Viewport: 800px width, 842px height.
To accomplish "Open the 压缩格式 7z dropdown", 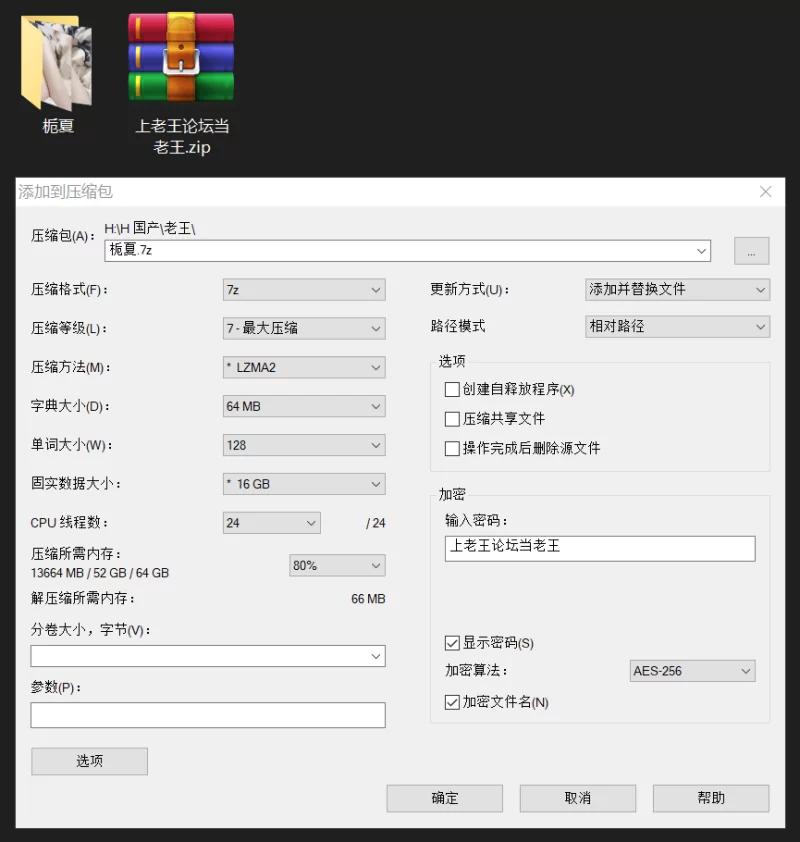I will [304, 290].
